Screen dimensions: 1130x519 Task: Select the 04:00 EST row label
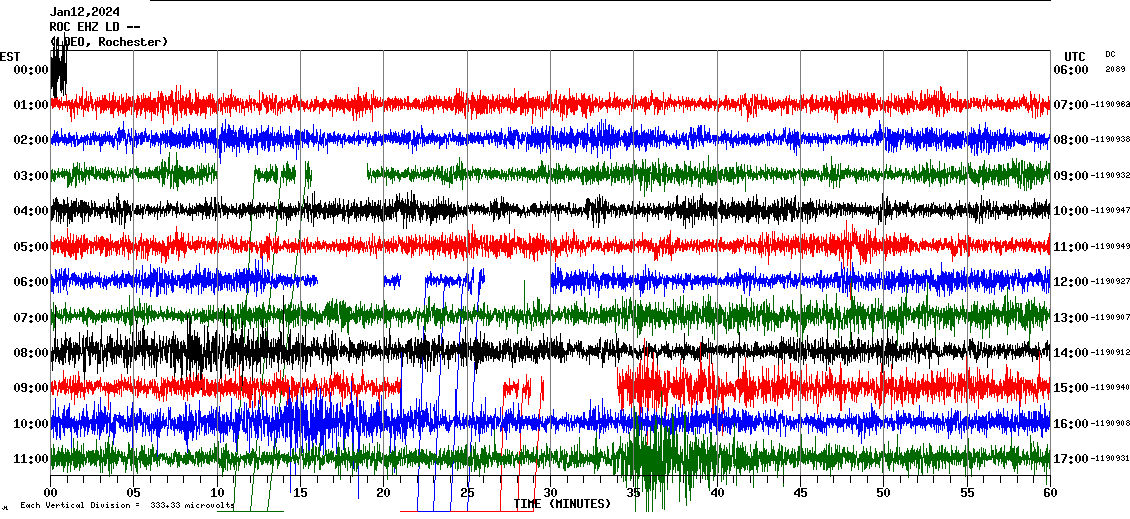pos(31,211)
